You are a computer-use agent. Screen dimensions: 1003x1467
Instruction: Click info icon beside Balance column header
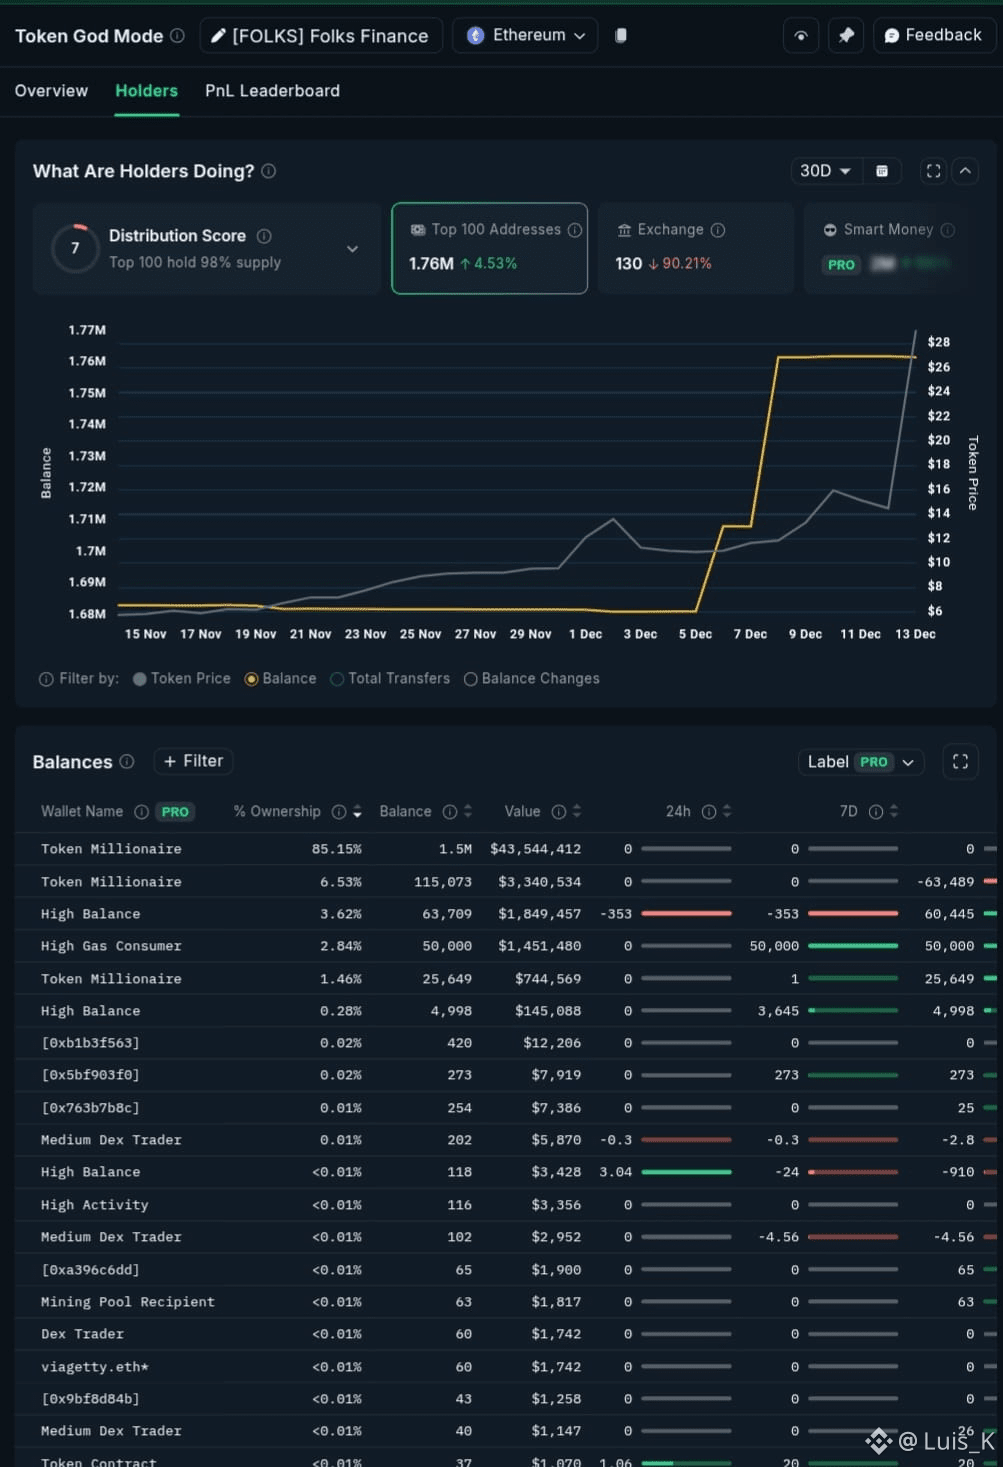click(450, 812)
